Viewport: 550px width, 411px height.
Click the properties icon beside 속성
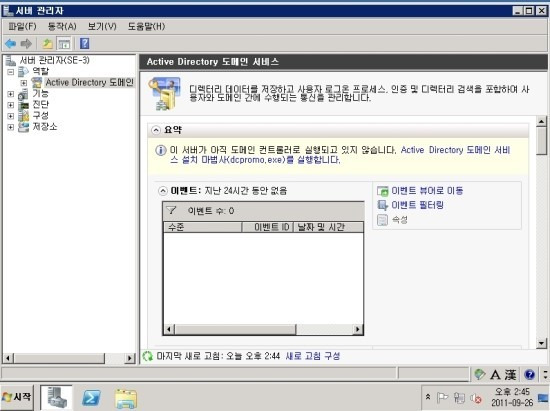pos(382,220)
